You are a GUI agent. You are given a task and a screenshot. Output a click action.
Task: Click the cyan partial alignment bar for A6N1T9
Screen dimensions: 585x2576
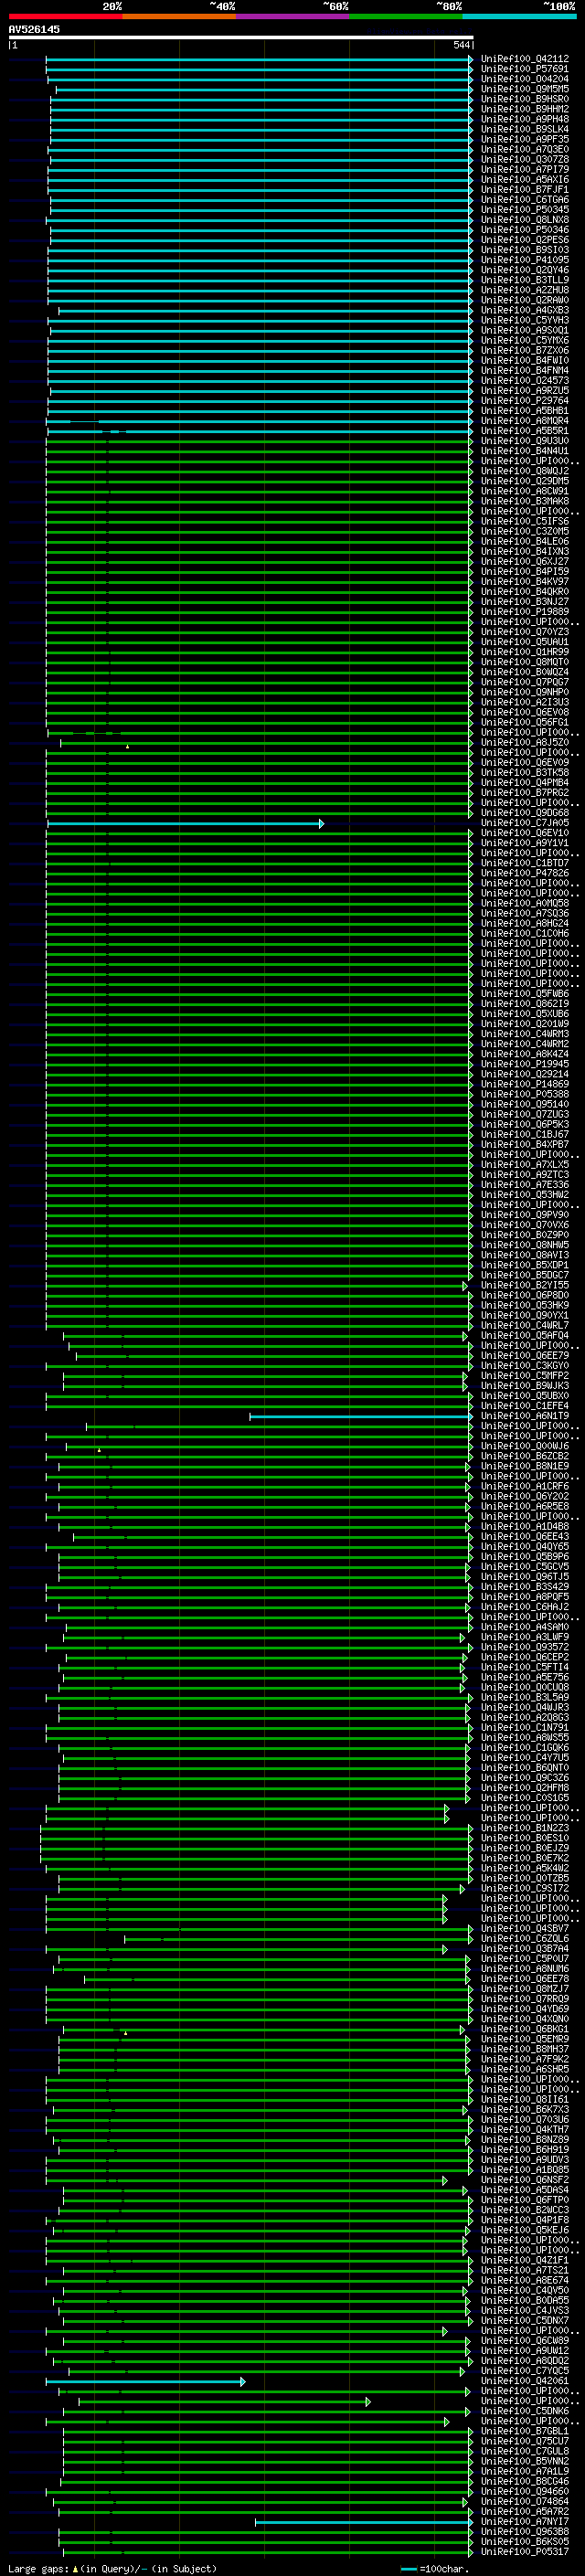(361, 1417)
